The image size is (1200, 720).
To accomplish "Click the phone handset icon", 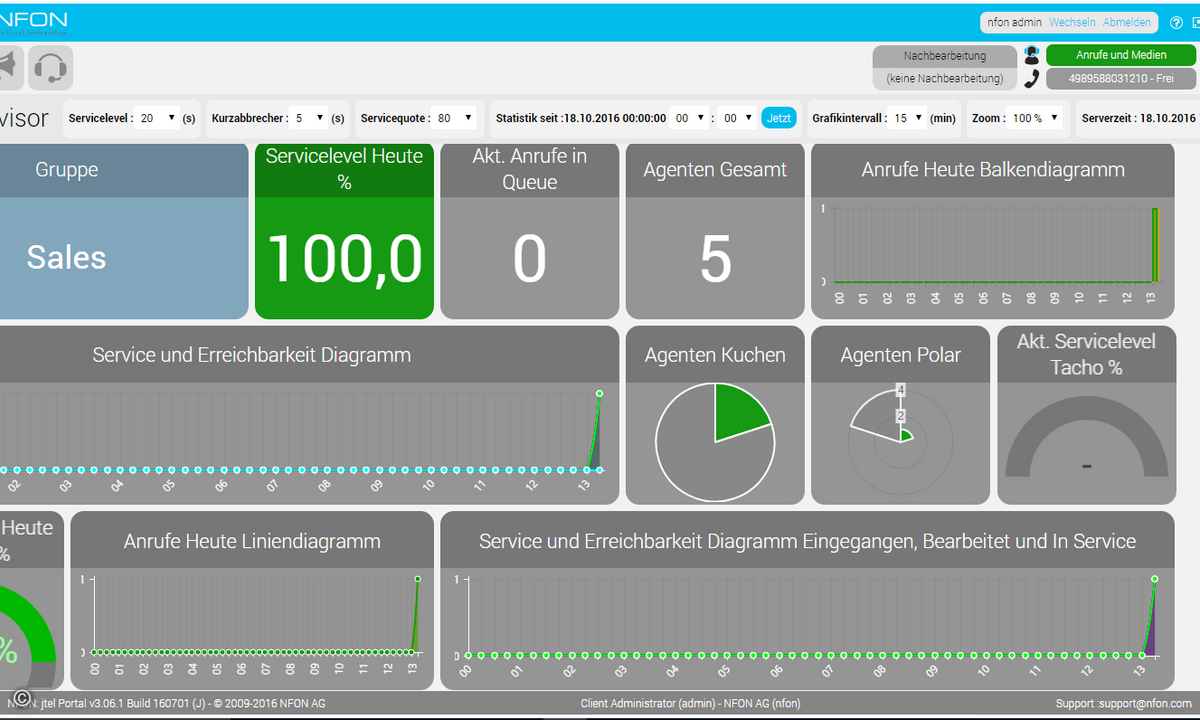I will [x=1031, y=78].
